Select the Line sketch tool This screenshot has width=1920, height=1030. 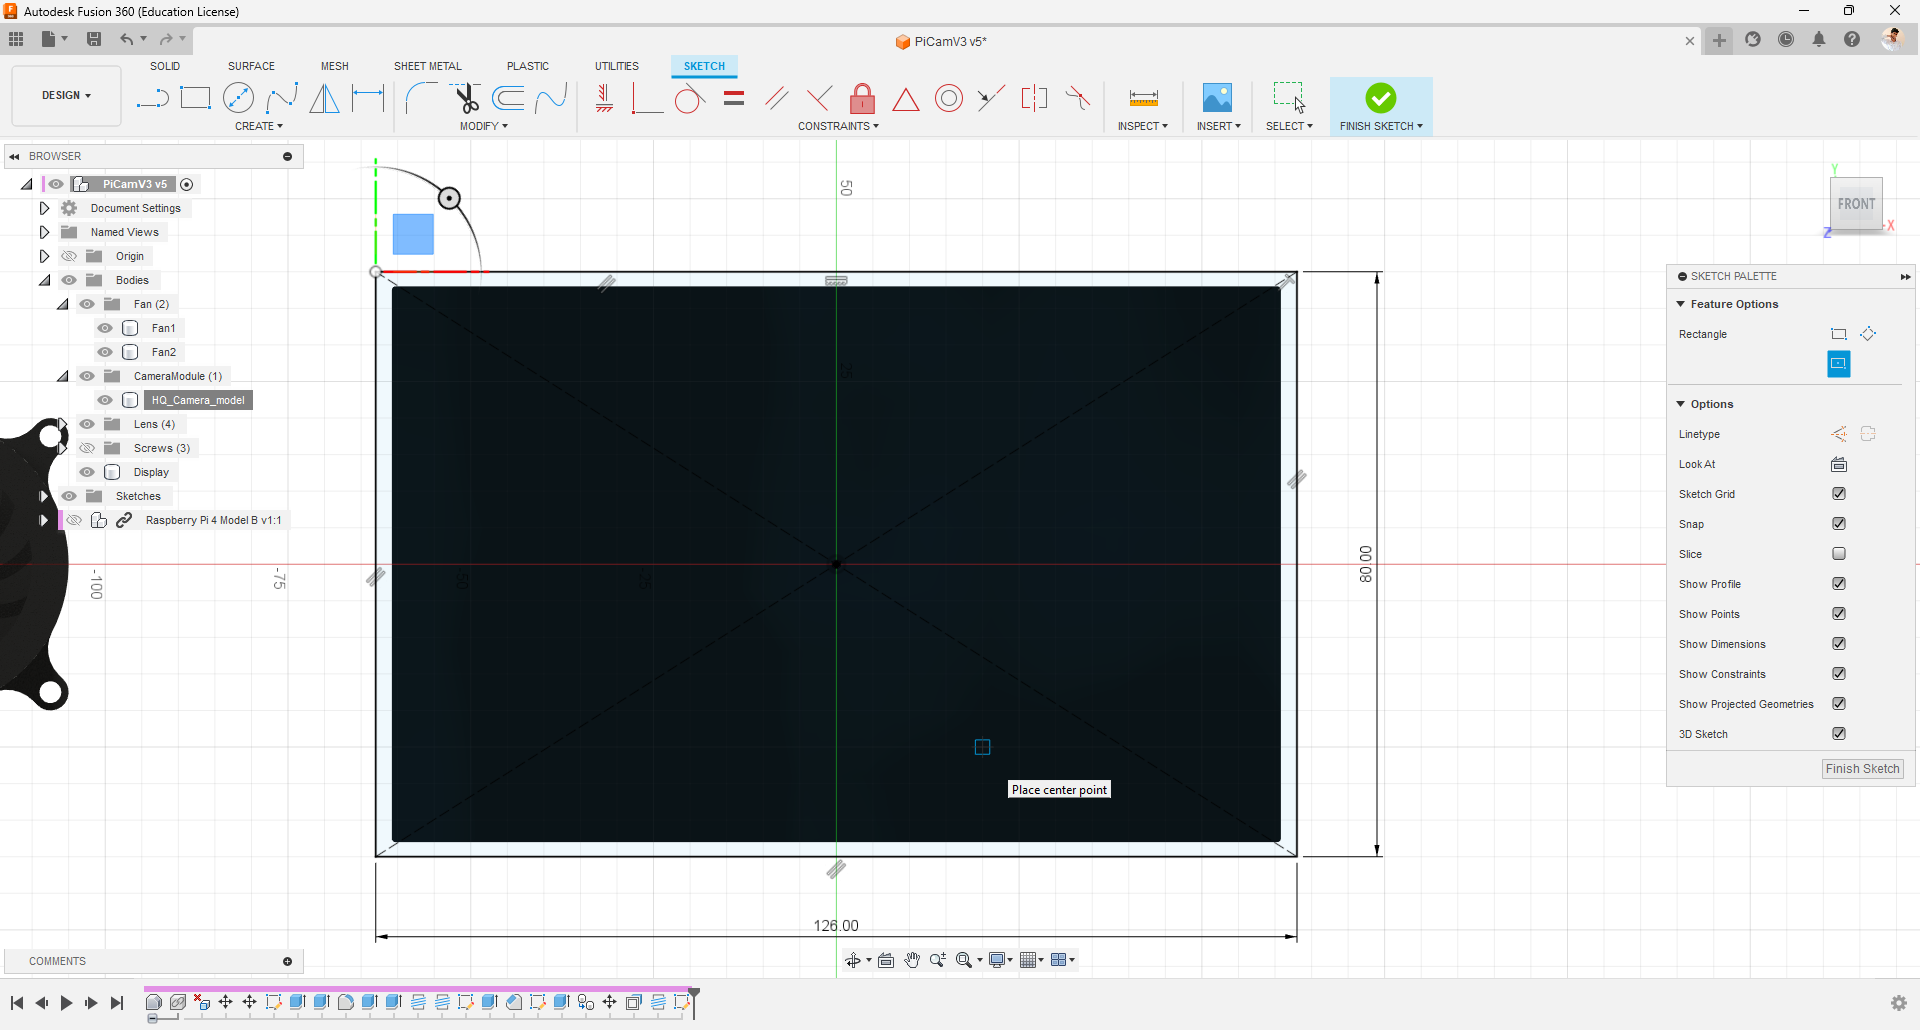pos(152,98)
